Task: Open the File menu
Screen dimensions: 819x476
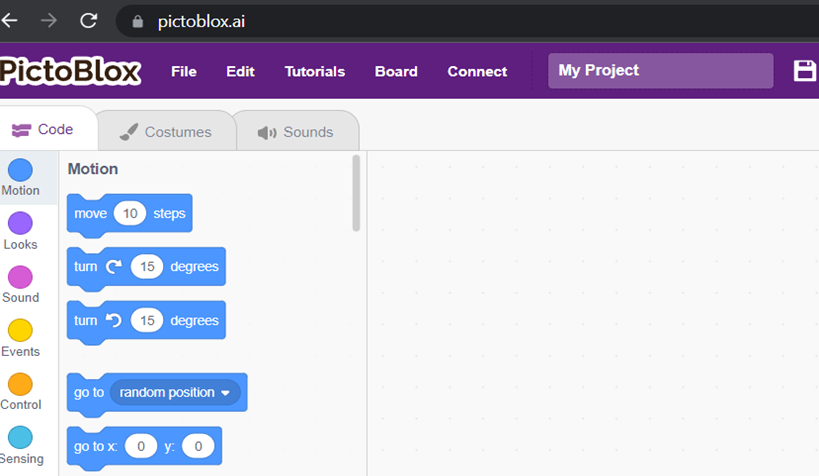Action: (184, 72)
